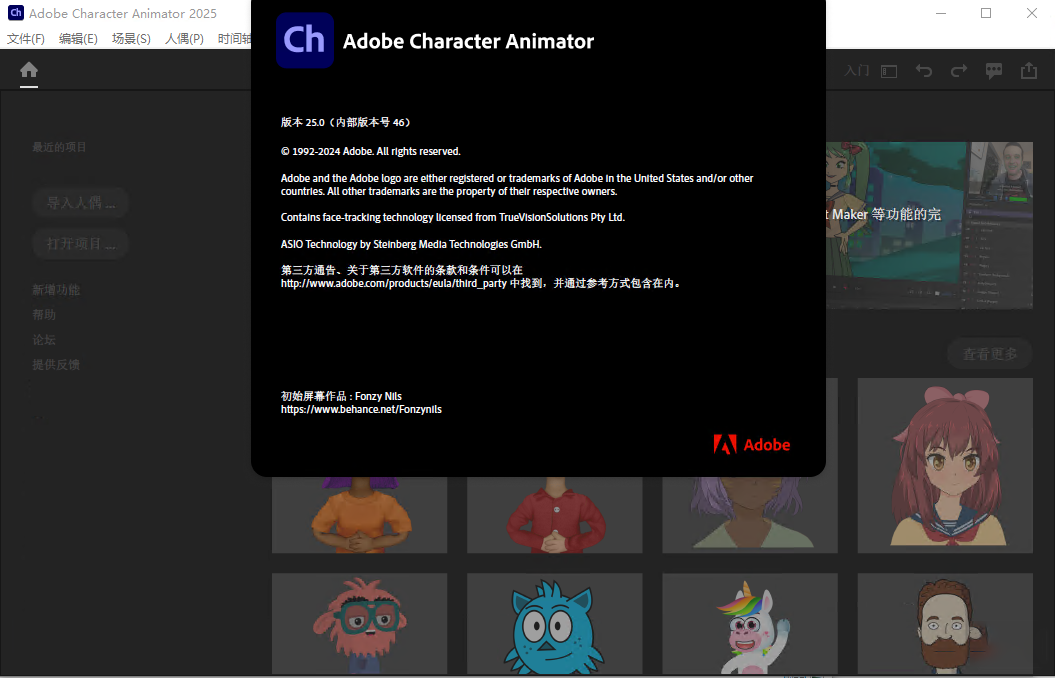Image resolution: width=1055 pixels, height=678 pixels.
Task: Click the TrueVisionSolutions face-tracking line
Action: click(453, 217)
